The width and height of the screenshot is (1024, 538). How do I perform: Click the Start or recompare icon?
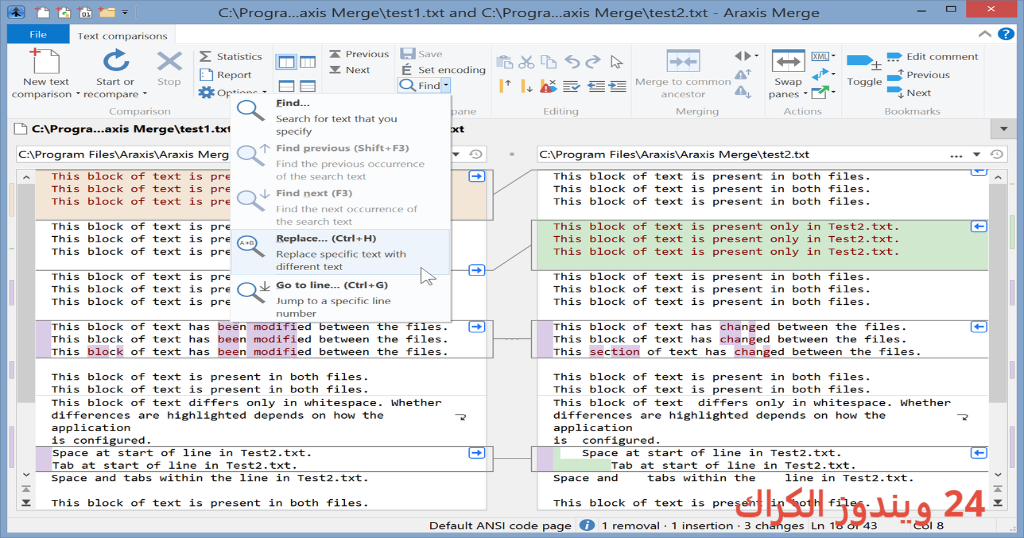(116, 61)
